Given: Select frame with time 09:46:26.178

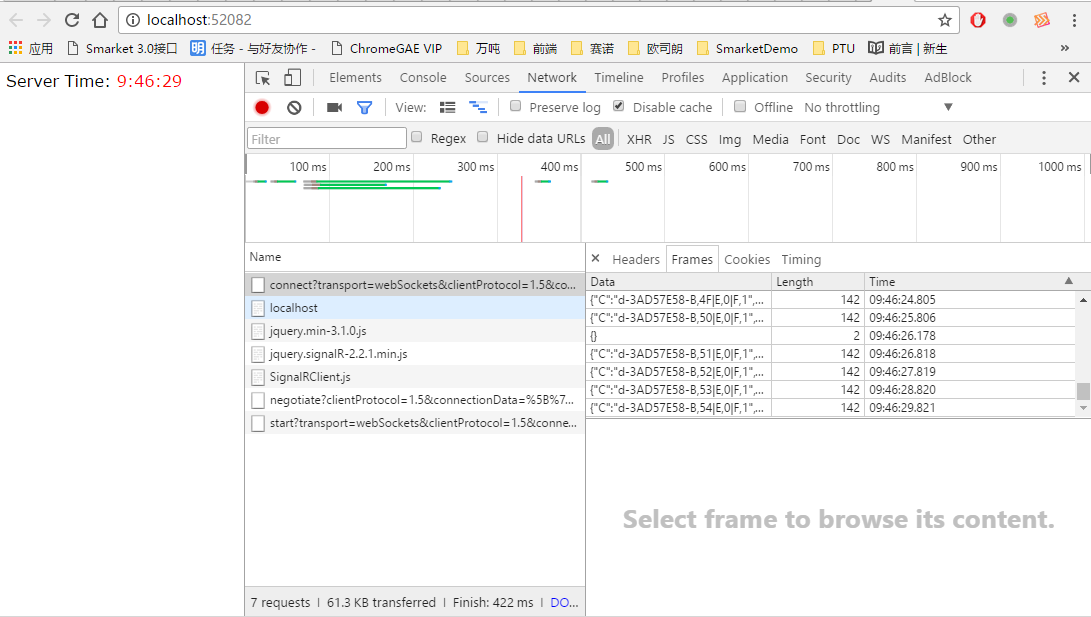Looking at the screenshot, I should point(831,335).
